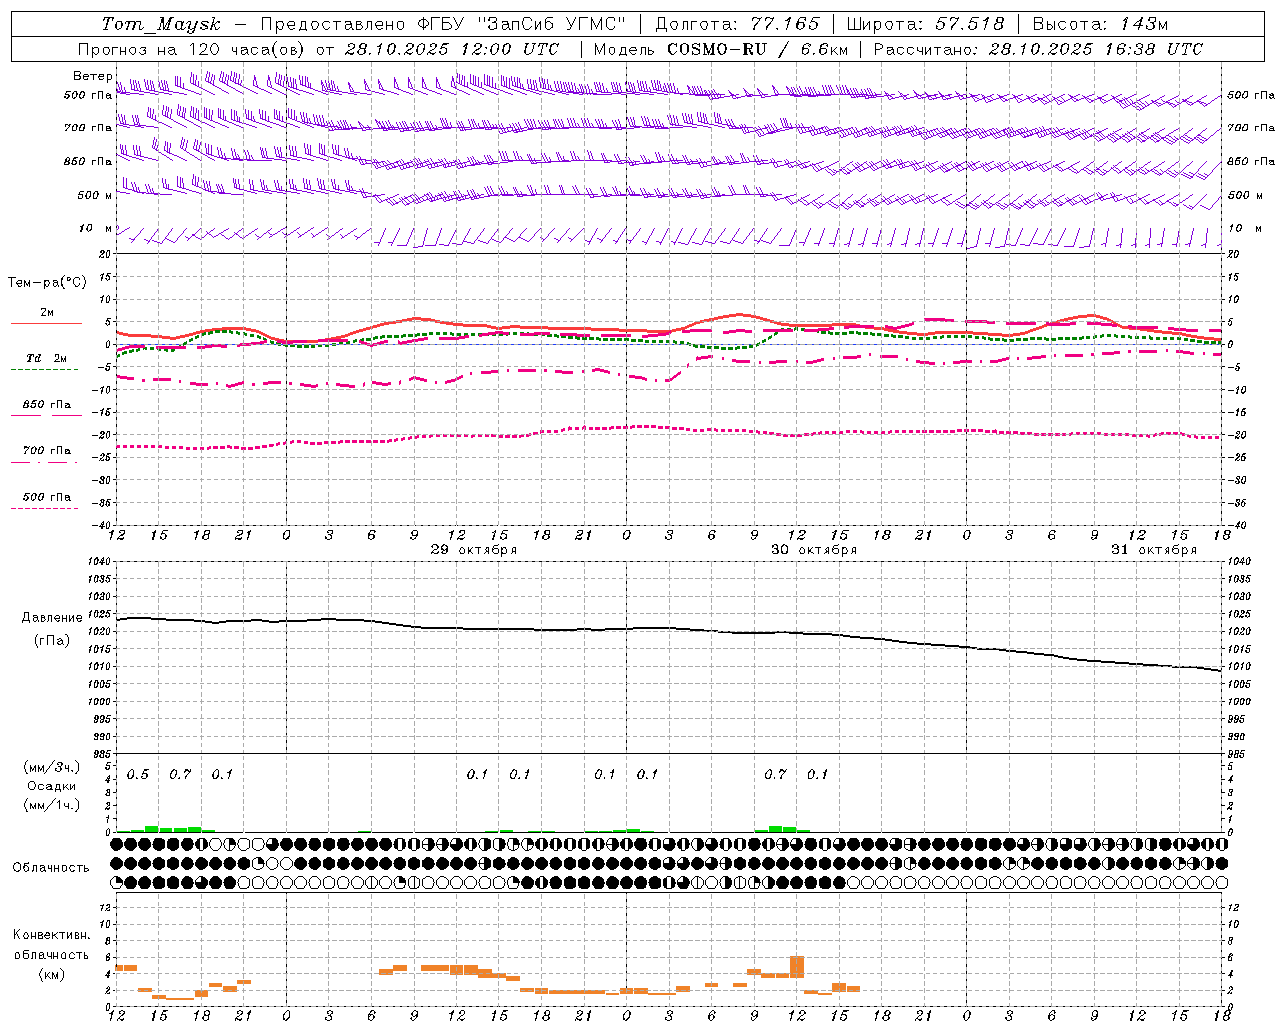Screen dimensions: 1280x1024
Task: Click the red line sample under 2м legend
Action: click(46, 323)
